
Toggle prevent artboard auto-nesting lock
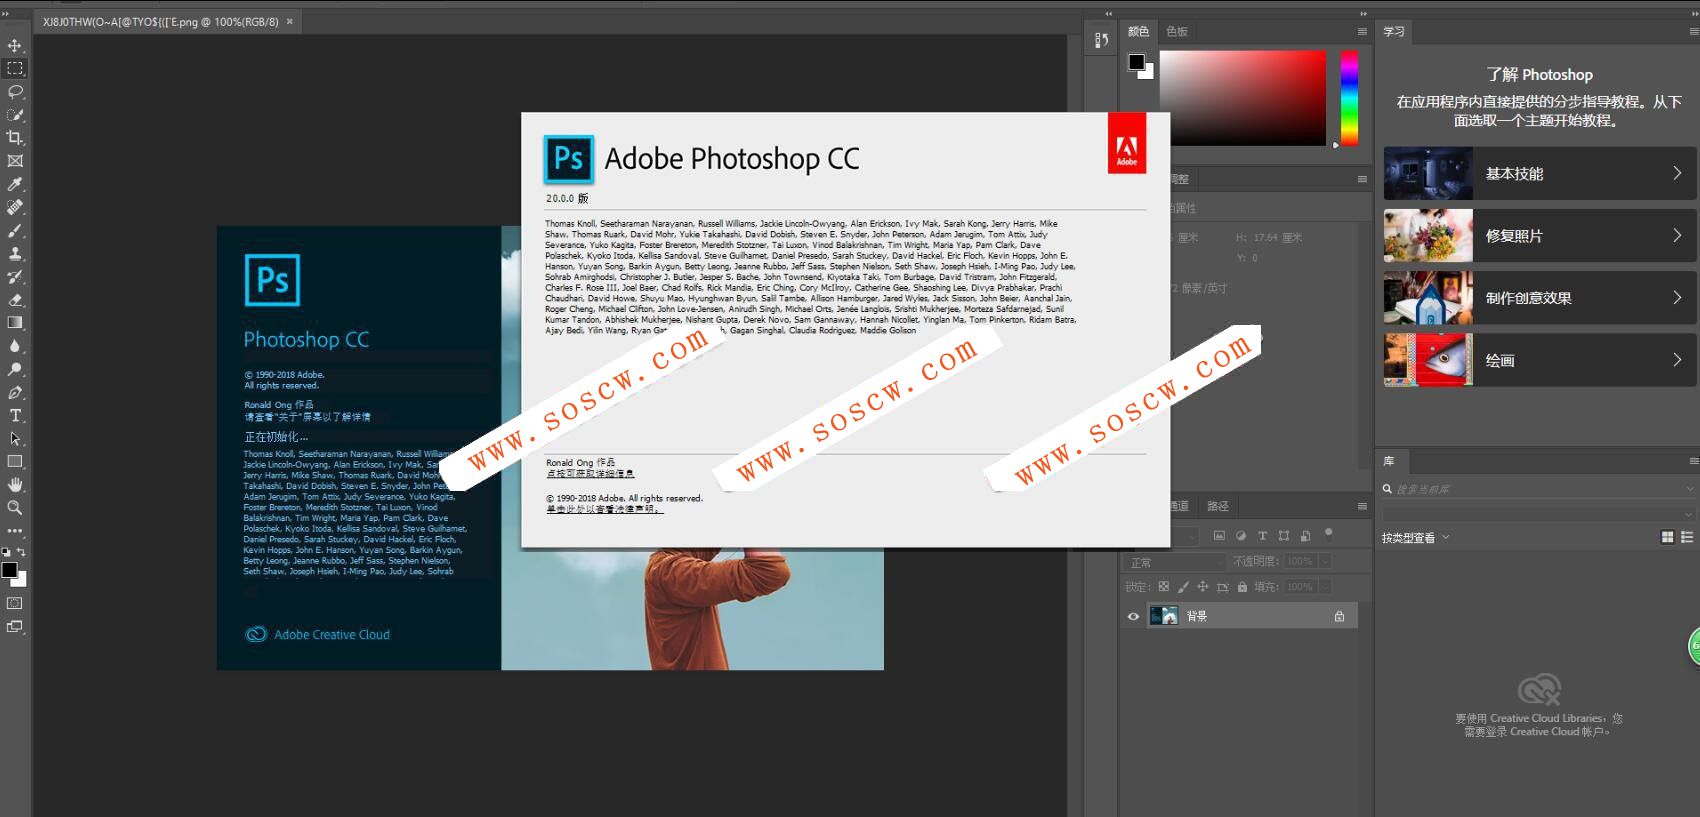pos(1222,587)
